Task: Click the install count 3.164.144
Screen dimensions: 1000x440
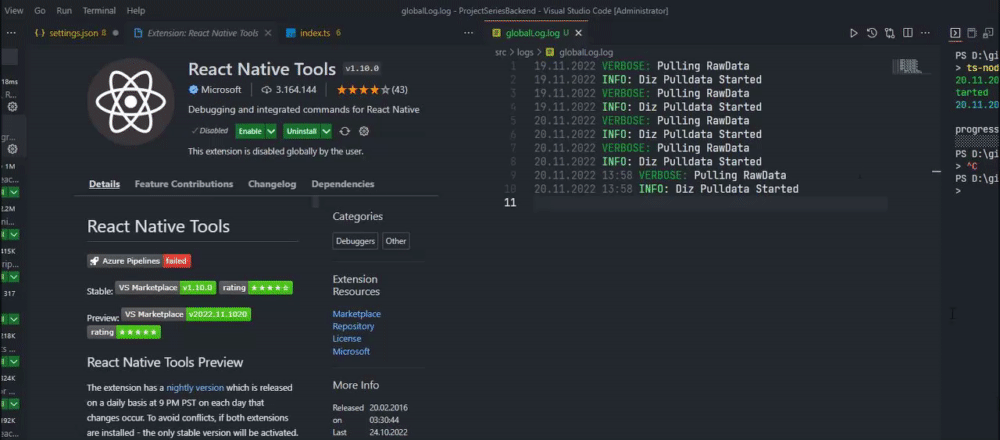Action: click(x=289, y=90)
